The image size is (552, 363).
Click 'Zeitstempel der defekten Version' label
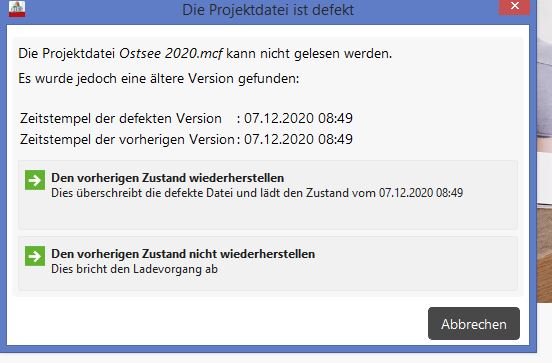pos(121,119)
